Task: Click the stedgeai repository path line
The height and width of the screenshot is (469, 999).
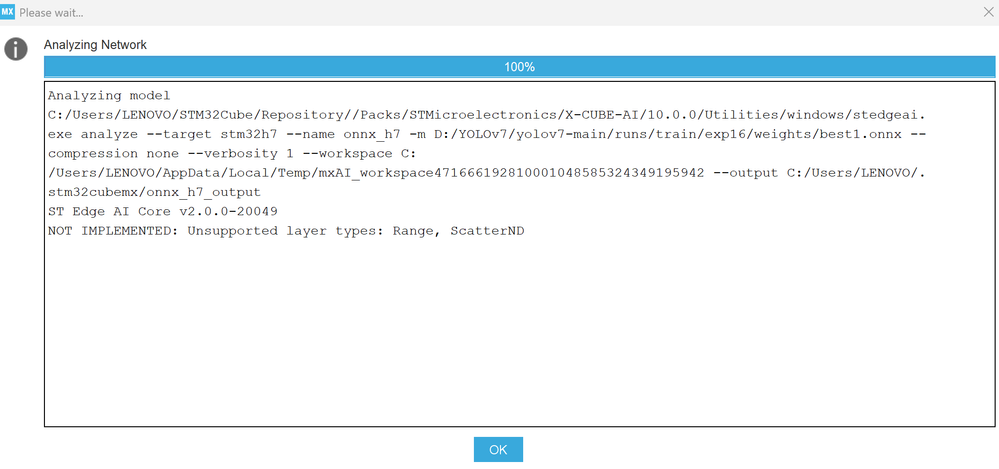Action: pyautogui.click(x=487, y=115)
